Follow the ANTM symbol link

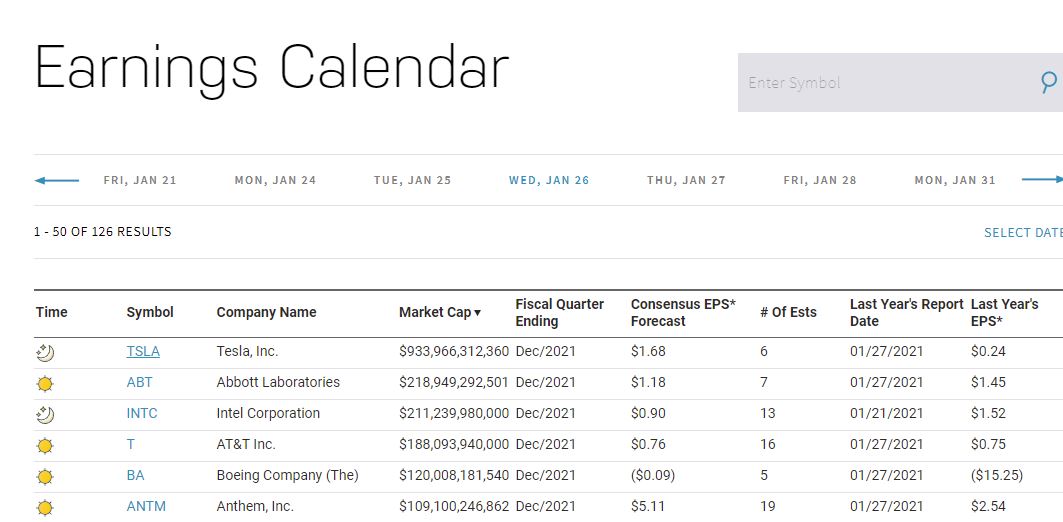146,507
